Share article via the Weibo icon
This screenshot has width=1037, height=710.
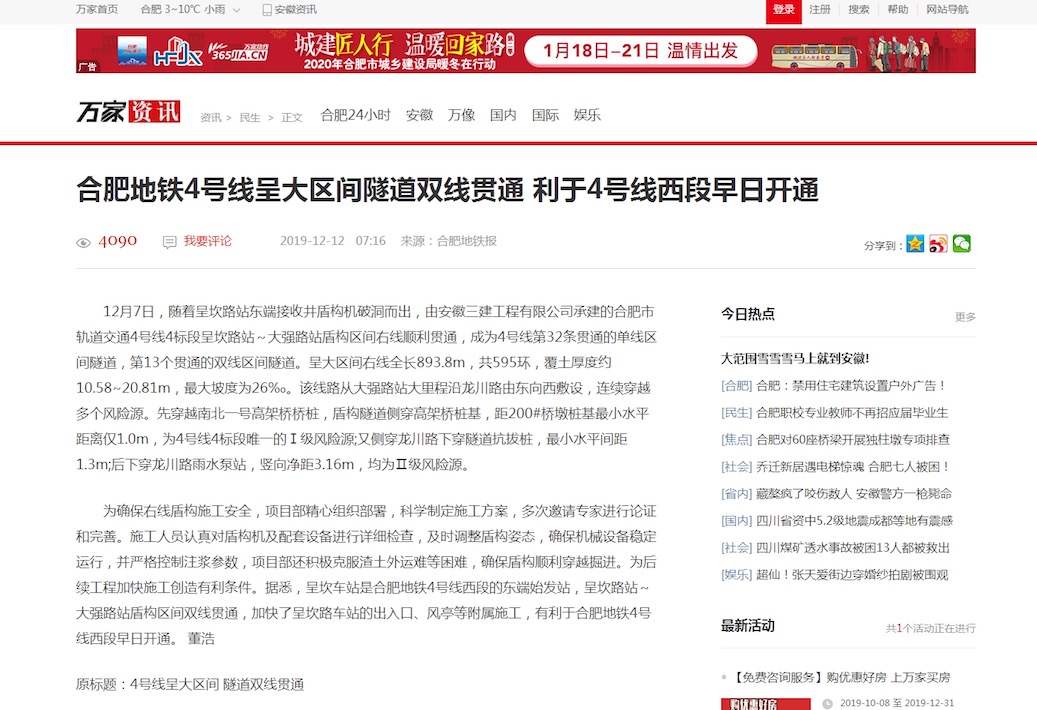click(938, 243)
